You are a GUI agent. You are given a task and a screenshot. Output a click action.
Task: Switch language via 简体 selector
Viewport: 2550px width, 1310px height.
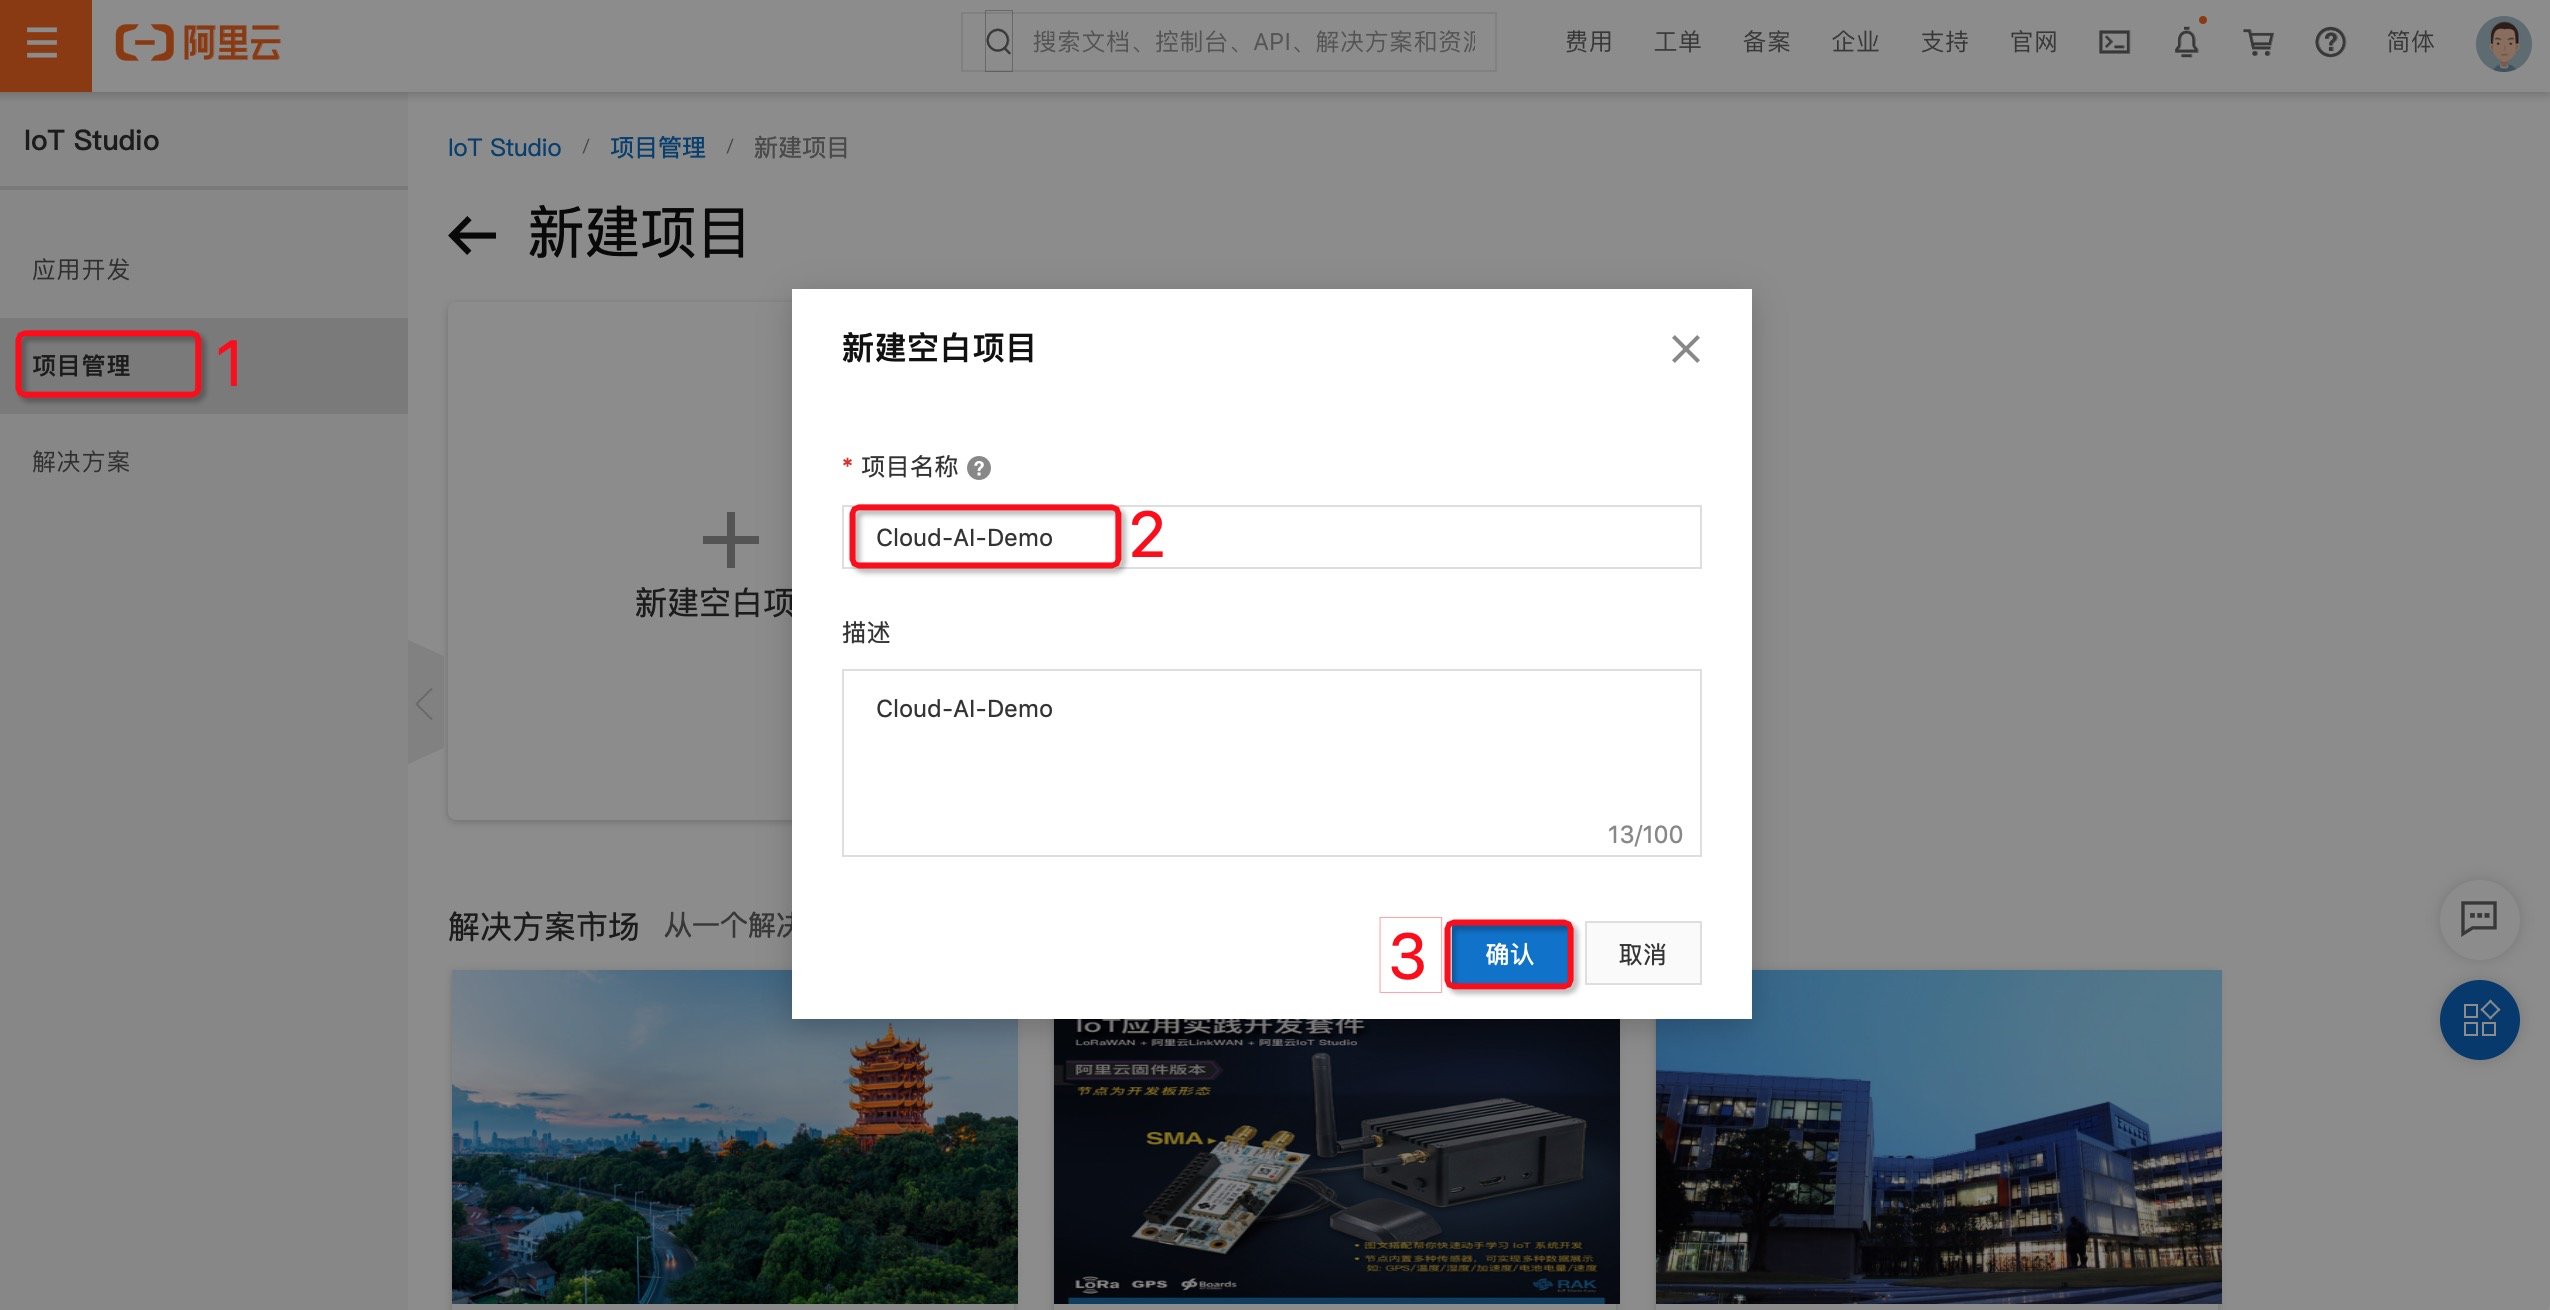point(2410,42)
